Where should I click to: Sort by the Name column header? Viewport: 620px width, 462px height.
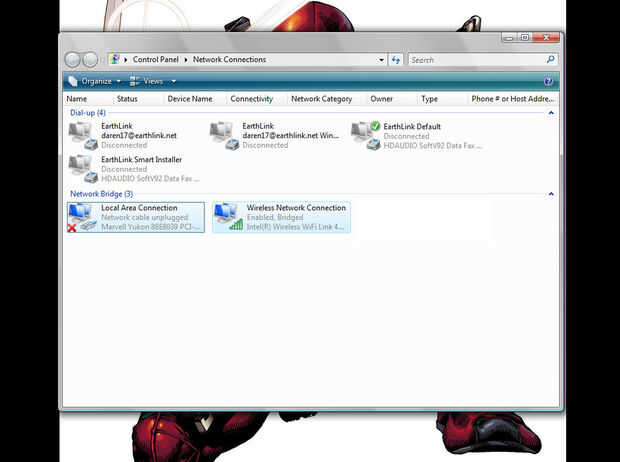pos(77,99)
